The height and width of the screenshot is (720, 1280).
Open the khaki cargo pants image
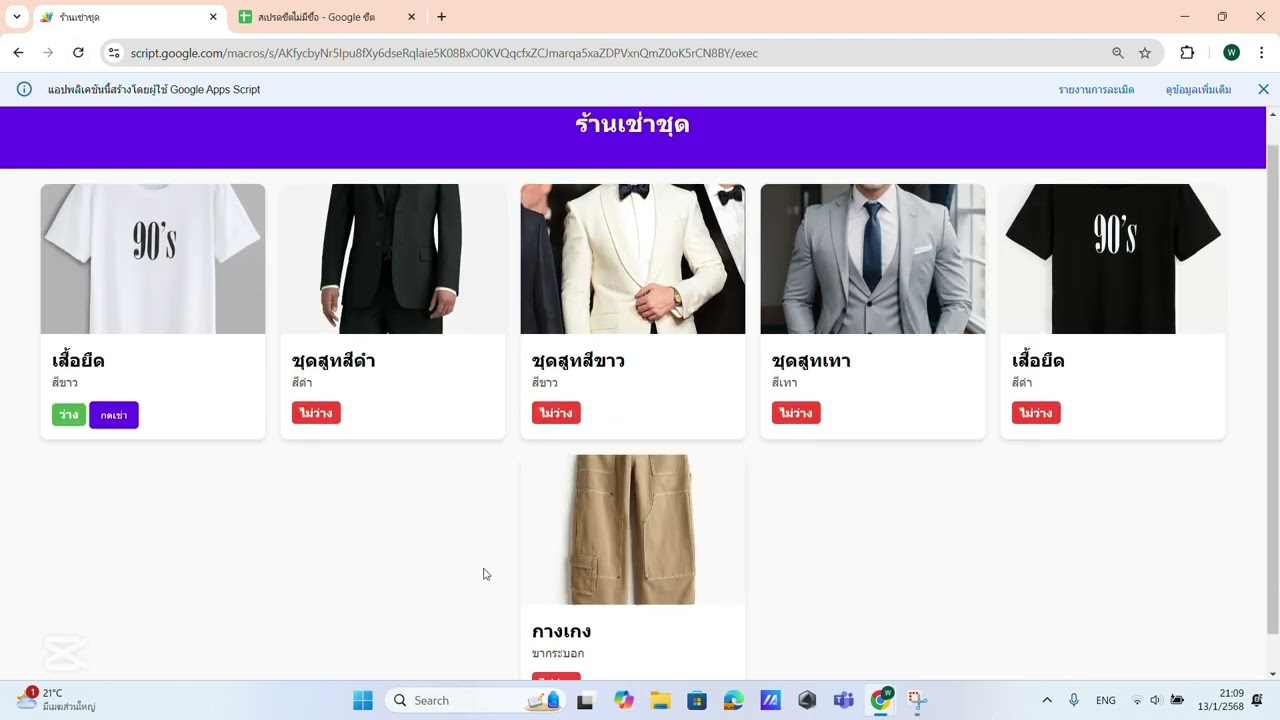pyautogui.click(x=633, y=530)
